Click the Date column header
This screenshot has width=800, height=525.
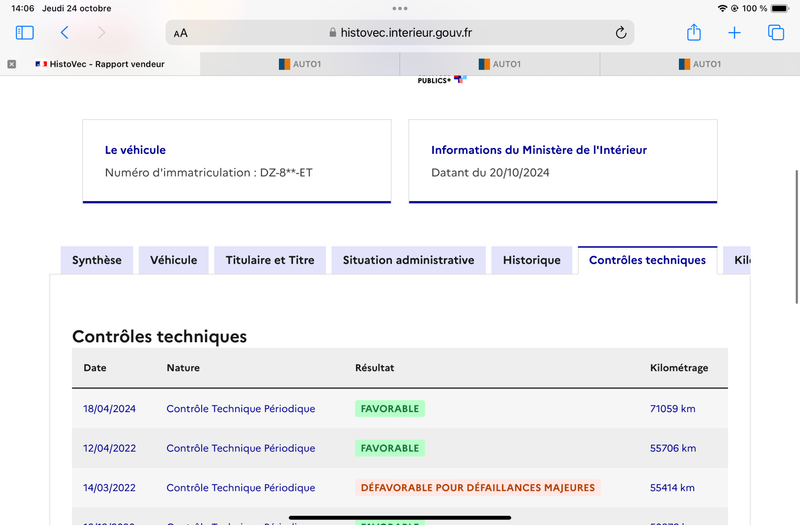pyautogui.click(x=95, y=368)
